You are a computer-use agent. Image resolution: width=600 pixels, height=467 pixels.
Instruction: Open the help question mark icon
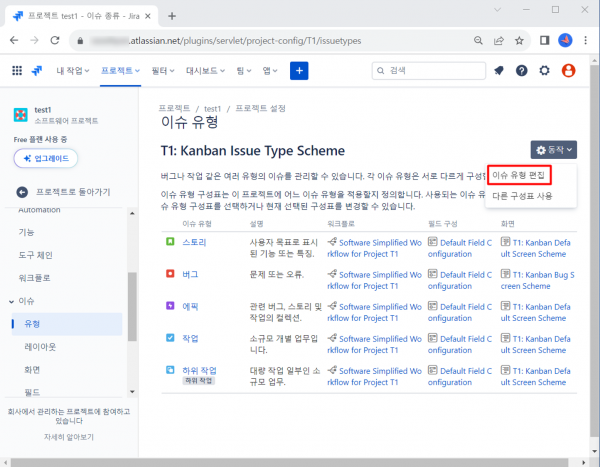pos(521,70)
